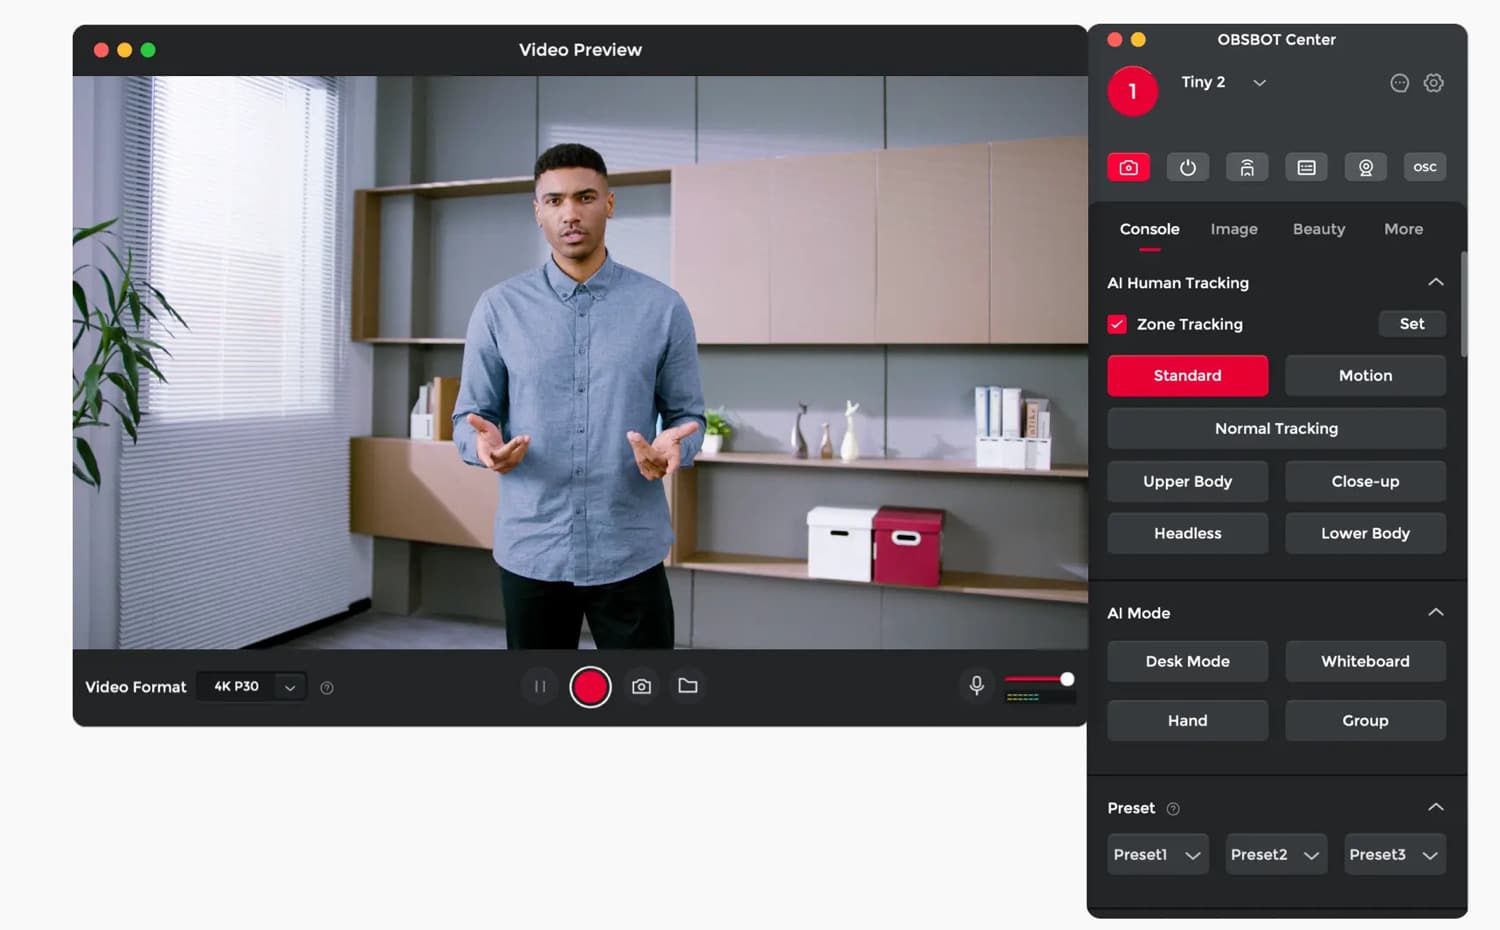The height and width of the screenshot is (930, 1500).
Task: Take a snapshot with the camera icon
Action: [642, 687]
